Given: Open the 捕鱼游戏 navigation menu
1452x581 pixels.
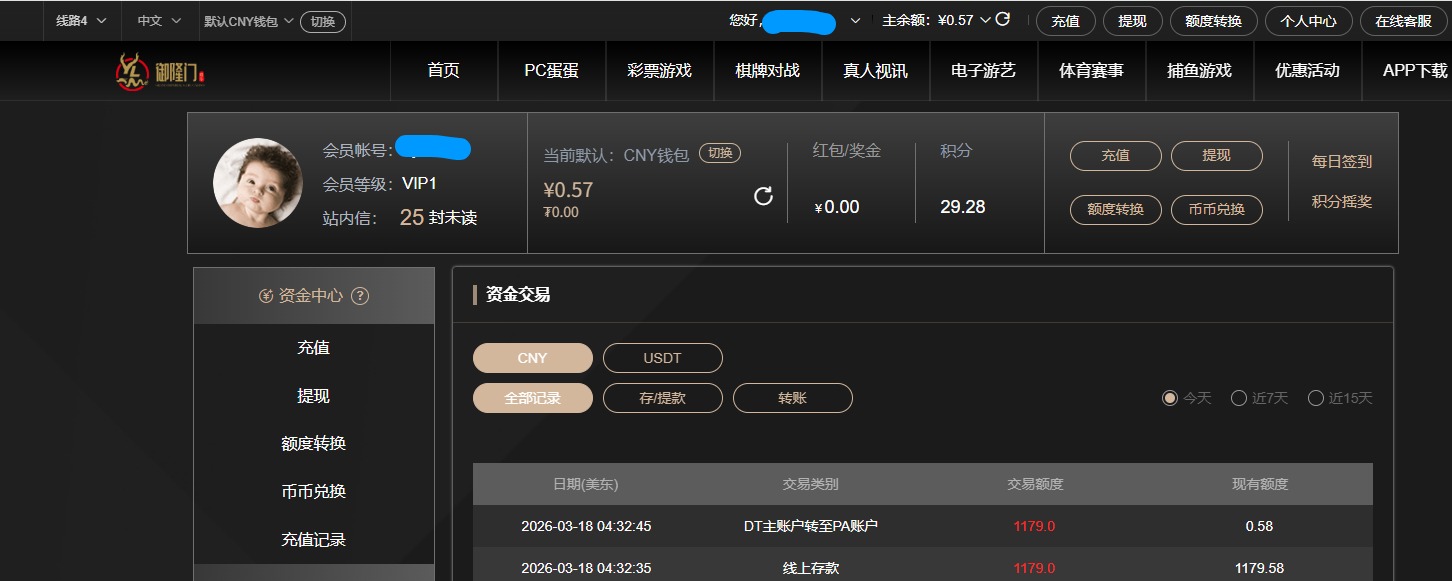Looking at the screenshot, I should [x=1199, y=70].
